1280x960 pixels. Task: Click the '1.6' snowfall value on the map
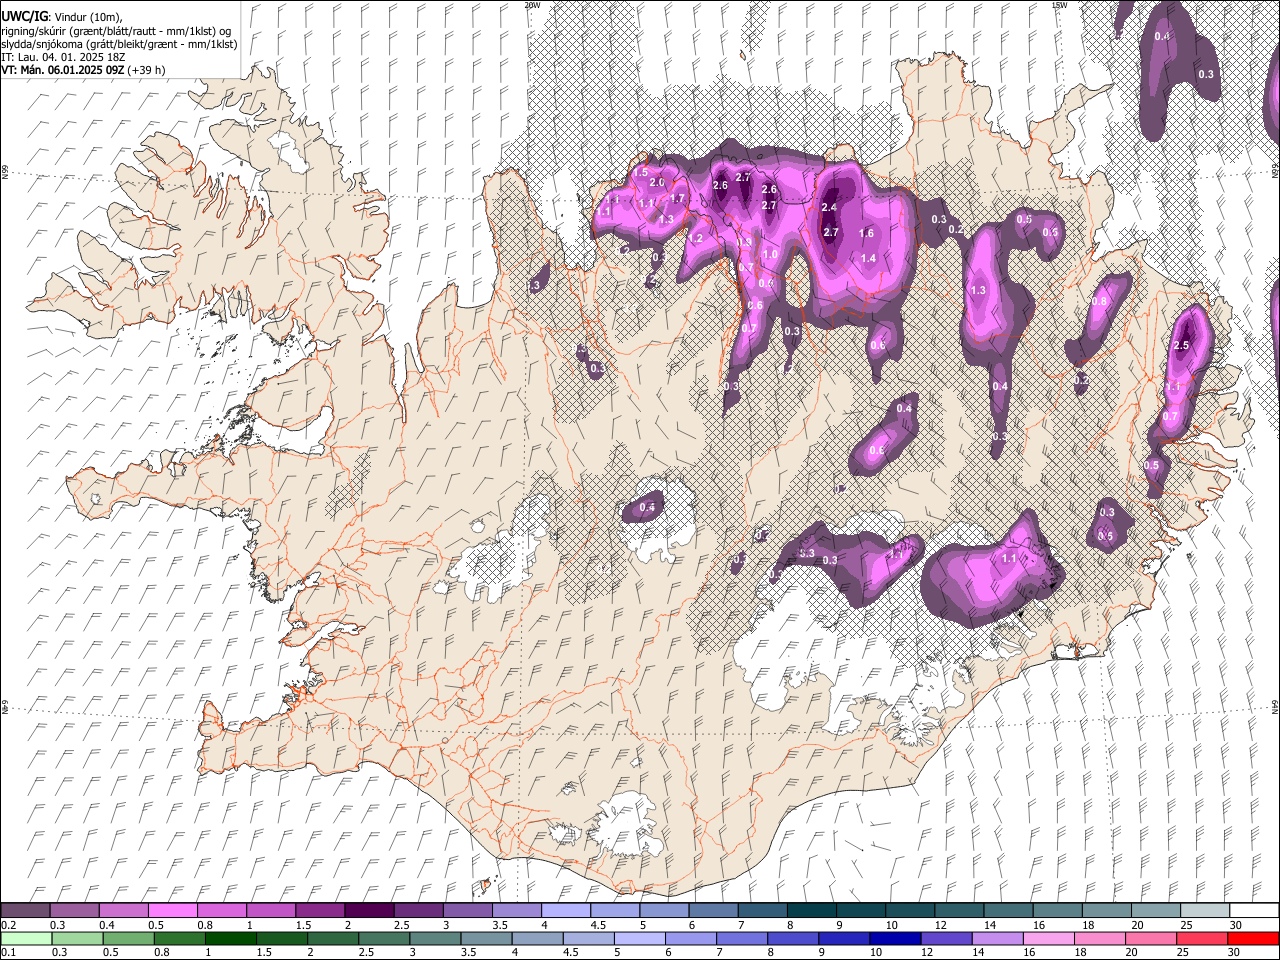pos(867,233)
